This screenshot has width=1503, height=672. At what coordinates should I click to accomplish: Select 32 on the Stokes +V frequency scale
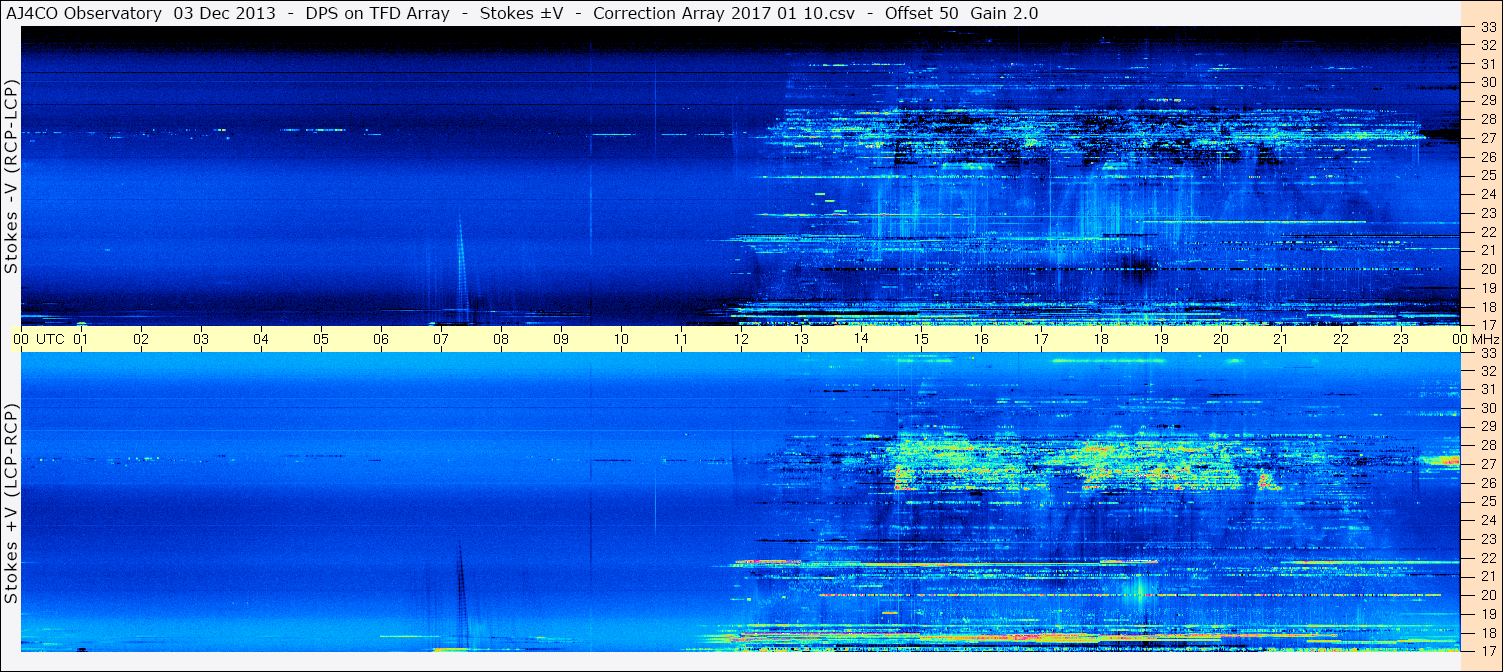[x=1487, y=370]
